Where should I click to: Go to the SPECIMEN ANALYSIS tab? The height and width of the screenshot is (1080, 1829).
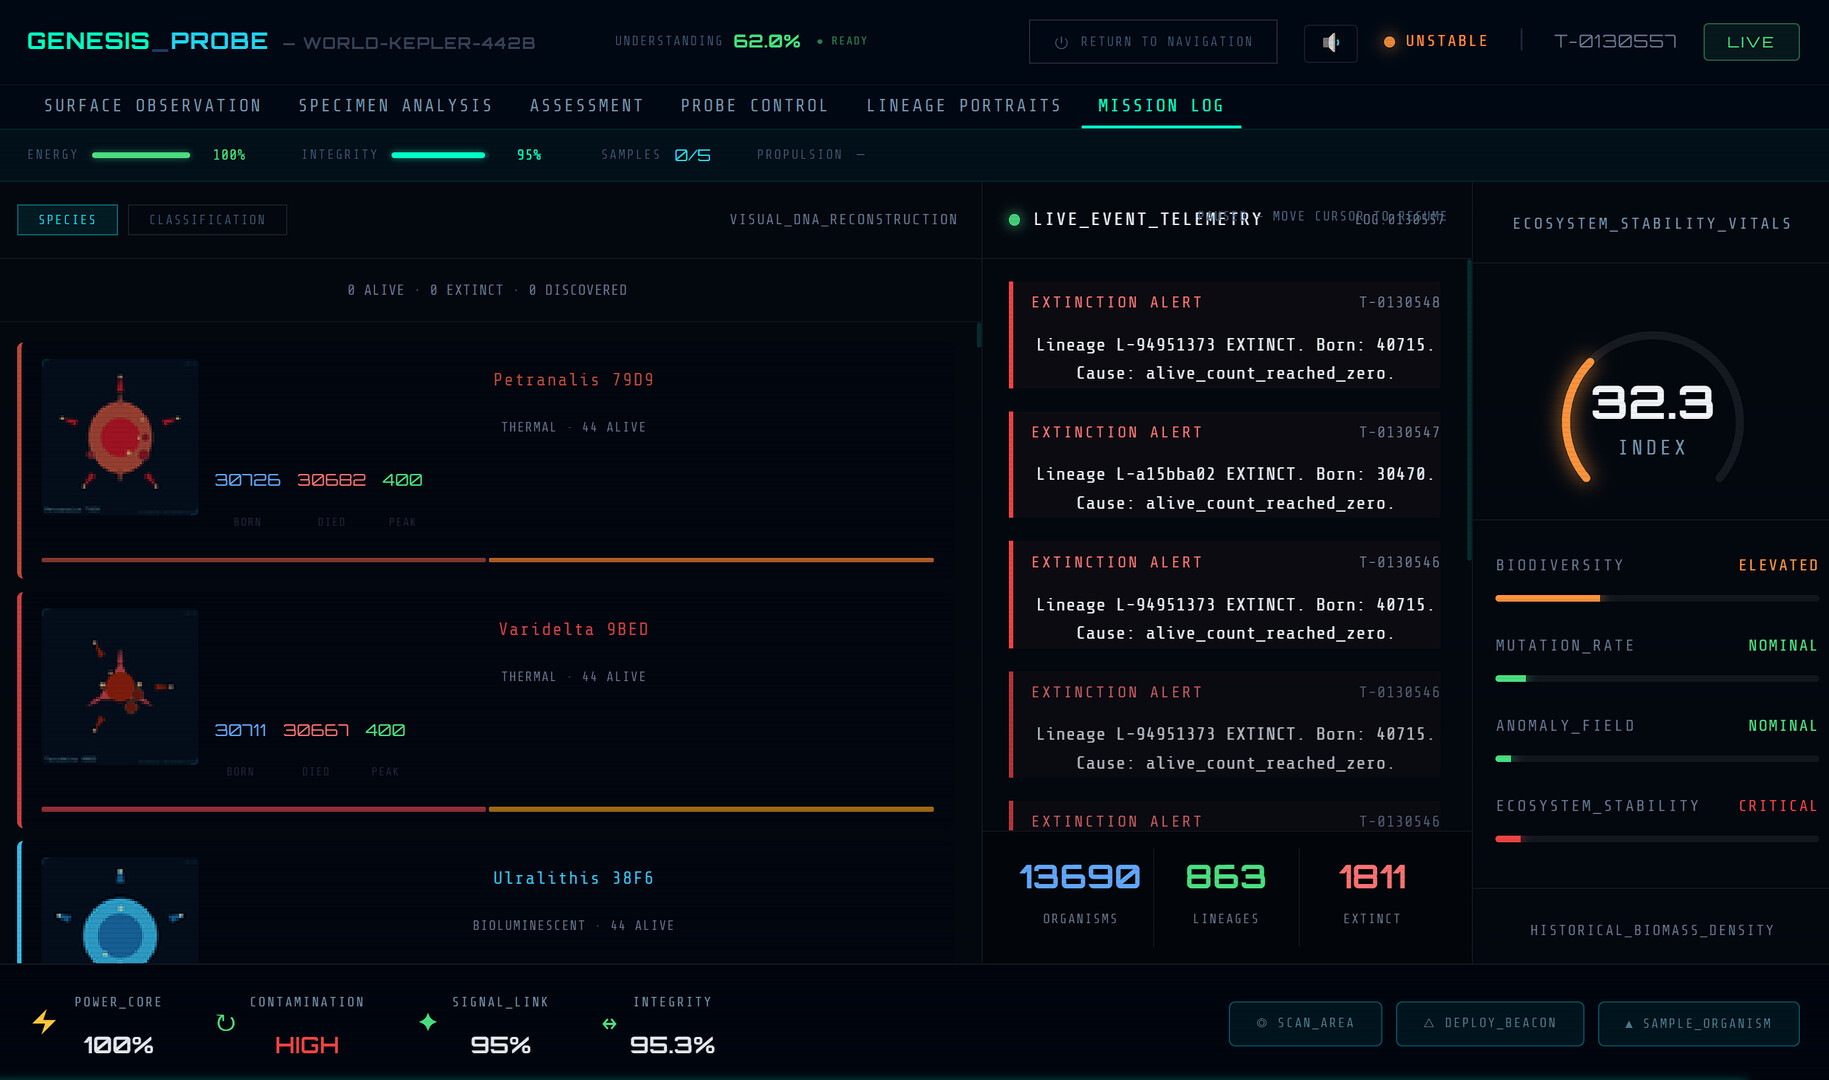(x=395, y=106)
